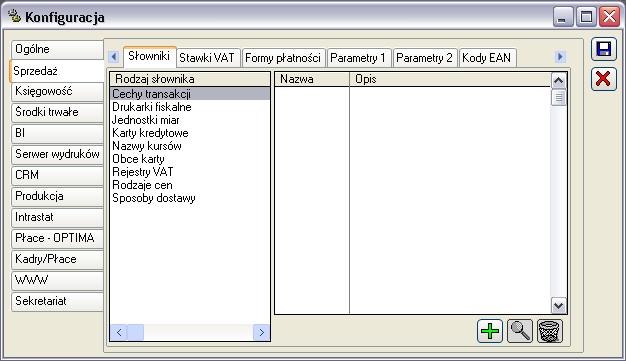Click the dictionary list's right scroll arrow

coord(261,332)
